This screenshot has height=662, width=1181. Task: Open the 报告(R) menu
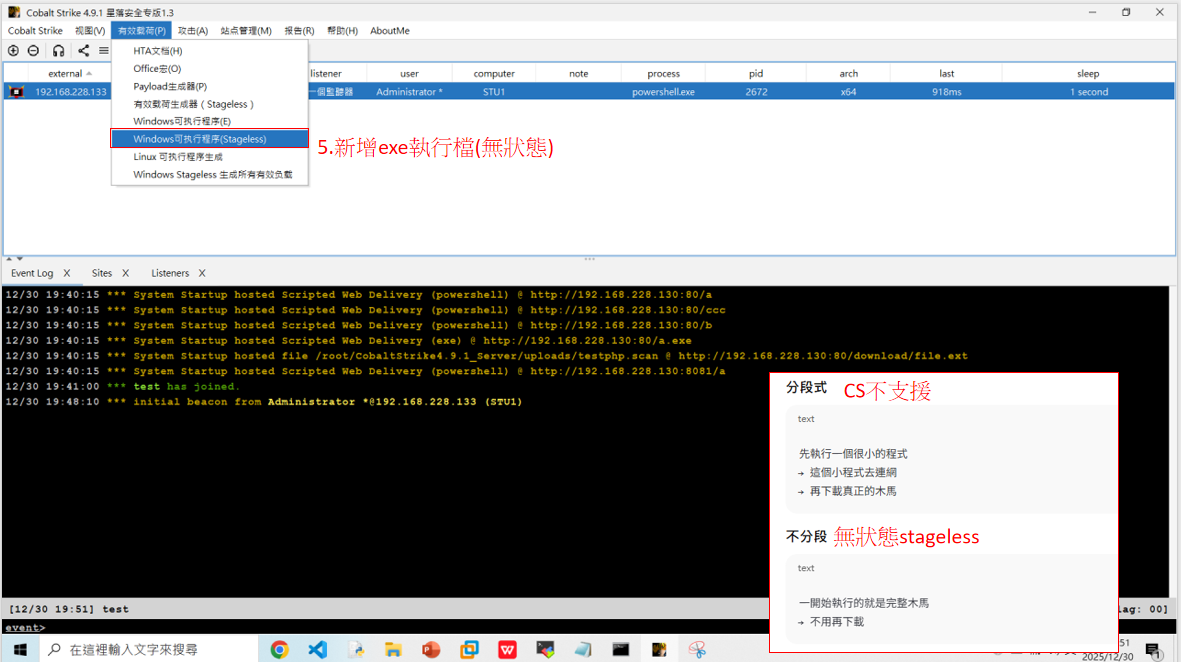click(x=299, y=31)
